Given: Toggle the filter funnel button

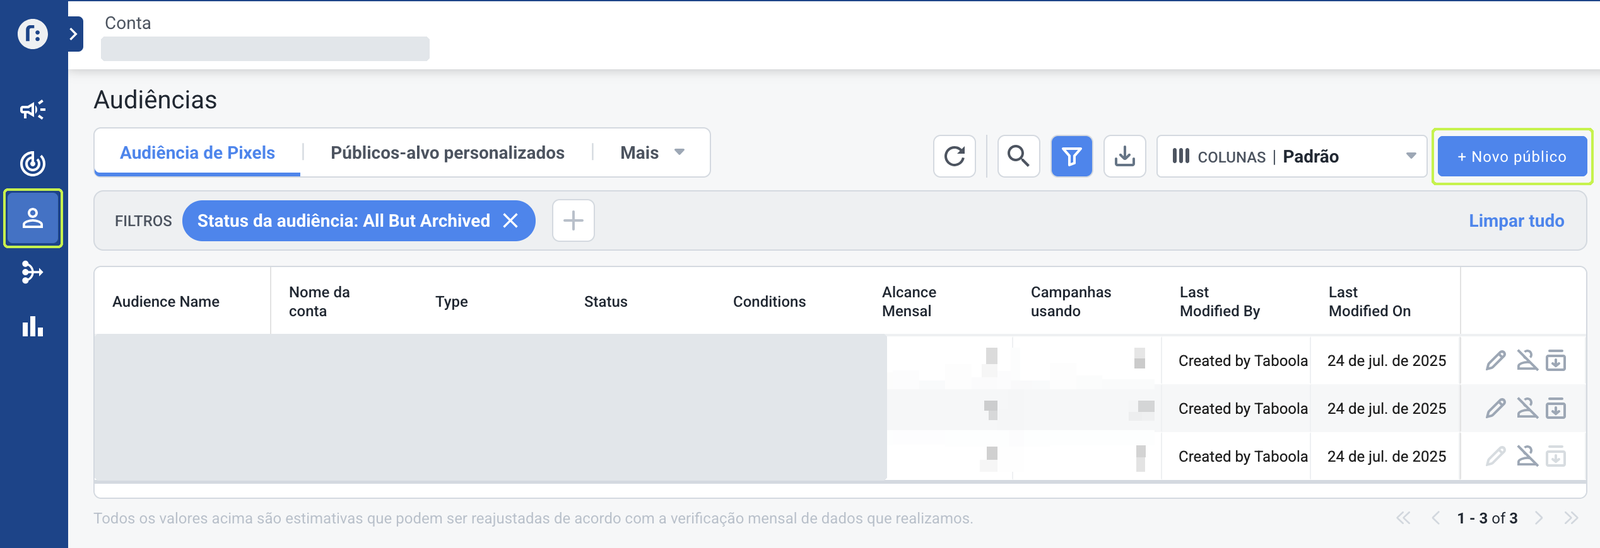Looking at the screenshot, I should [x=1071, y=156].
